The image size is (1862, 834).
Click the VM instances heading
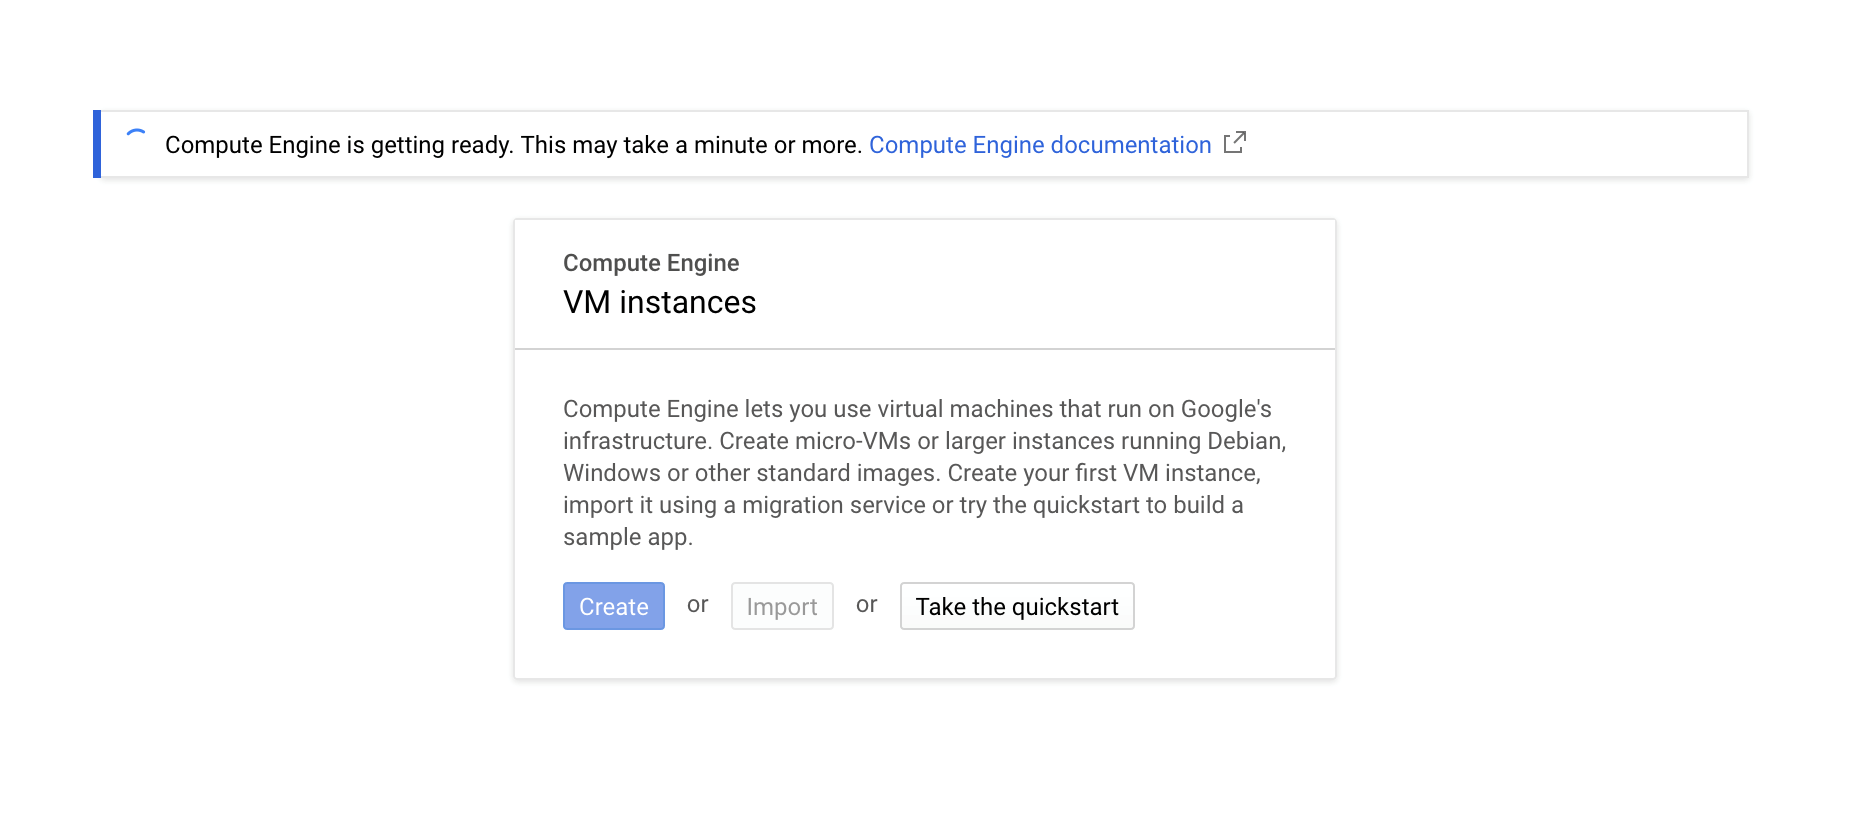tap(659, 302)
